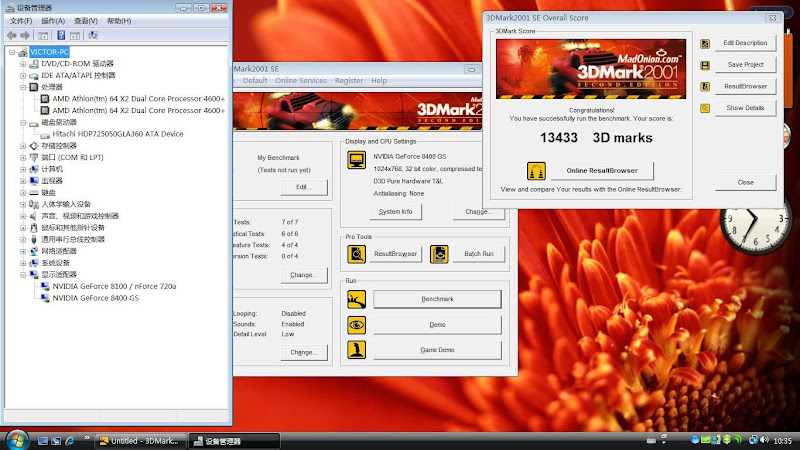Collapse the 处理器 processors node
Image resolution: width=800 pixels, height=450 pixels.
[x=23, y=87]
